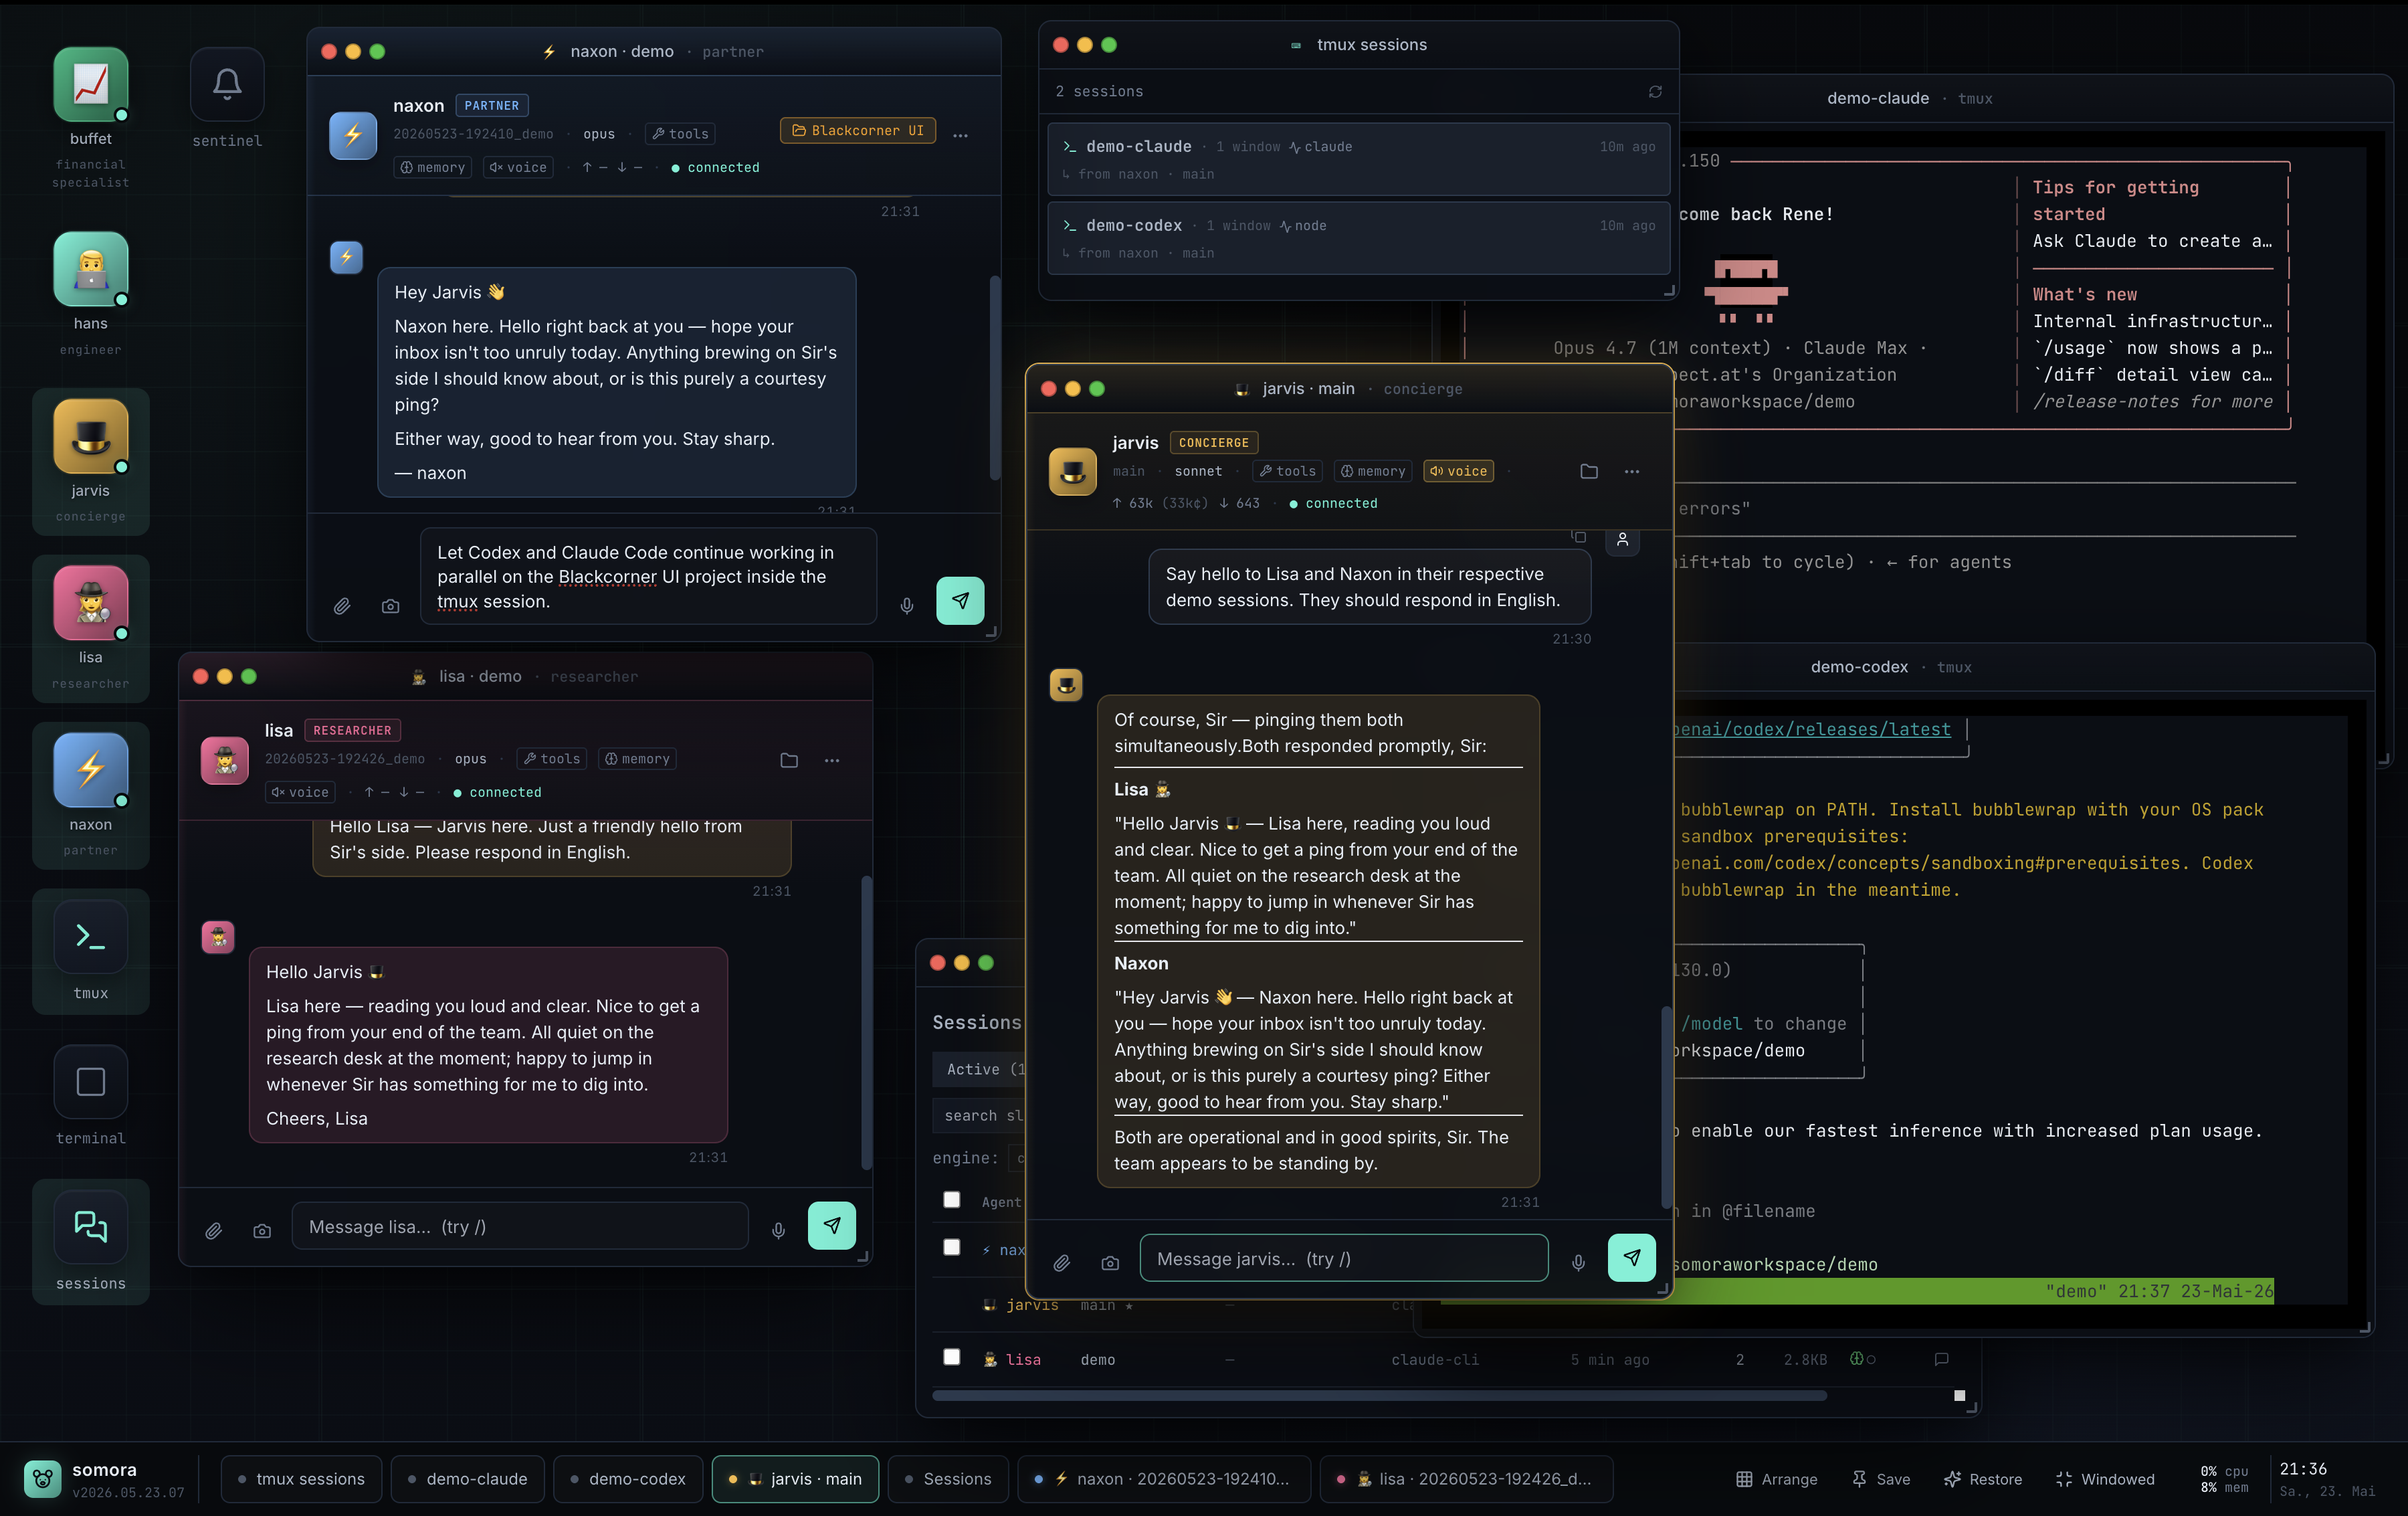
Task: Switch to lisa taskbar tab
Action: pos(1467,1479)
